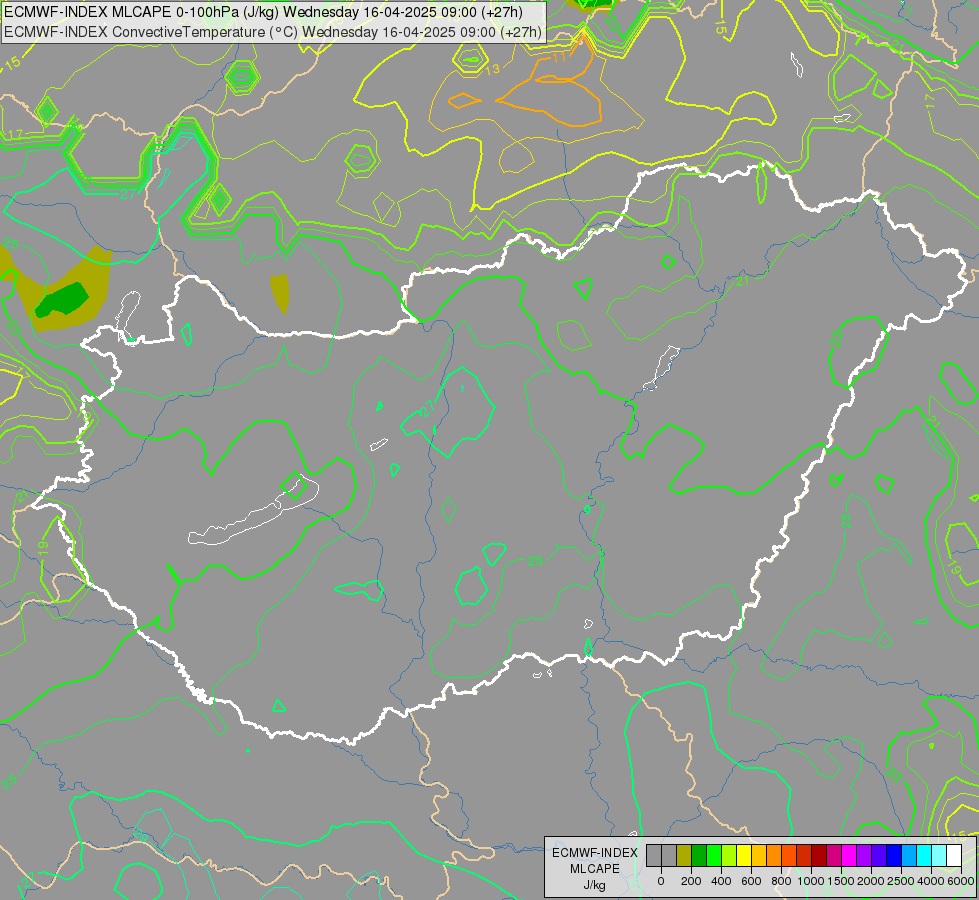Viewport: 979px width, 900px height.
Task: Select the dark red maroon legend swatch
Action: [x=819, y=855]
